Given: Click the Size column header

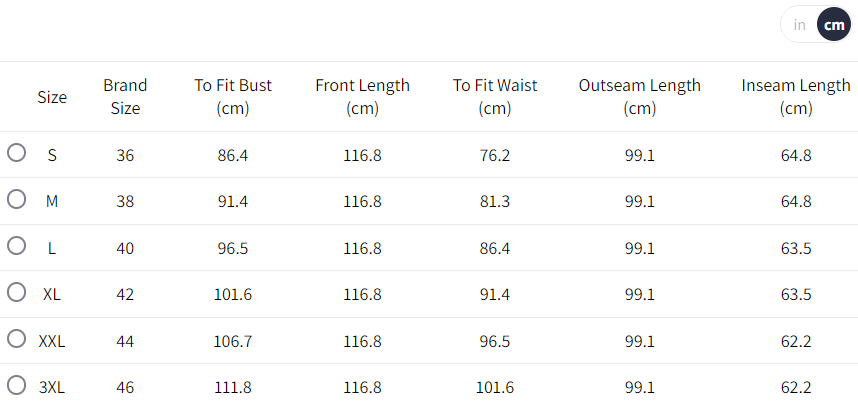Looking at the screenshot, I should 52,97.
